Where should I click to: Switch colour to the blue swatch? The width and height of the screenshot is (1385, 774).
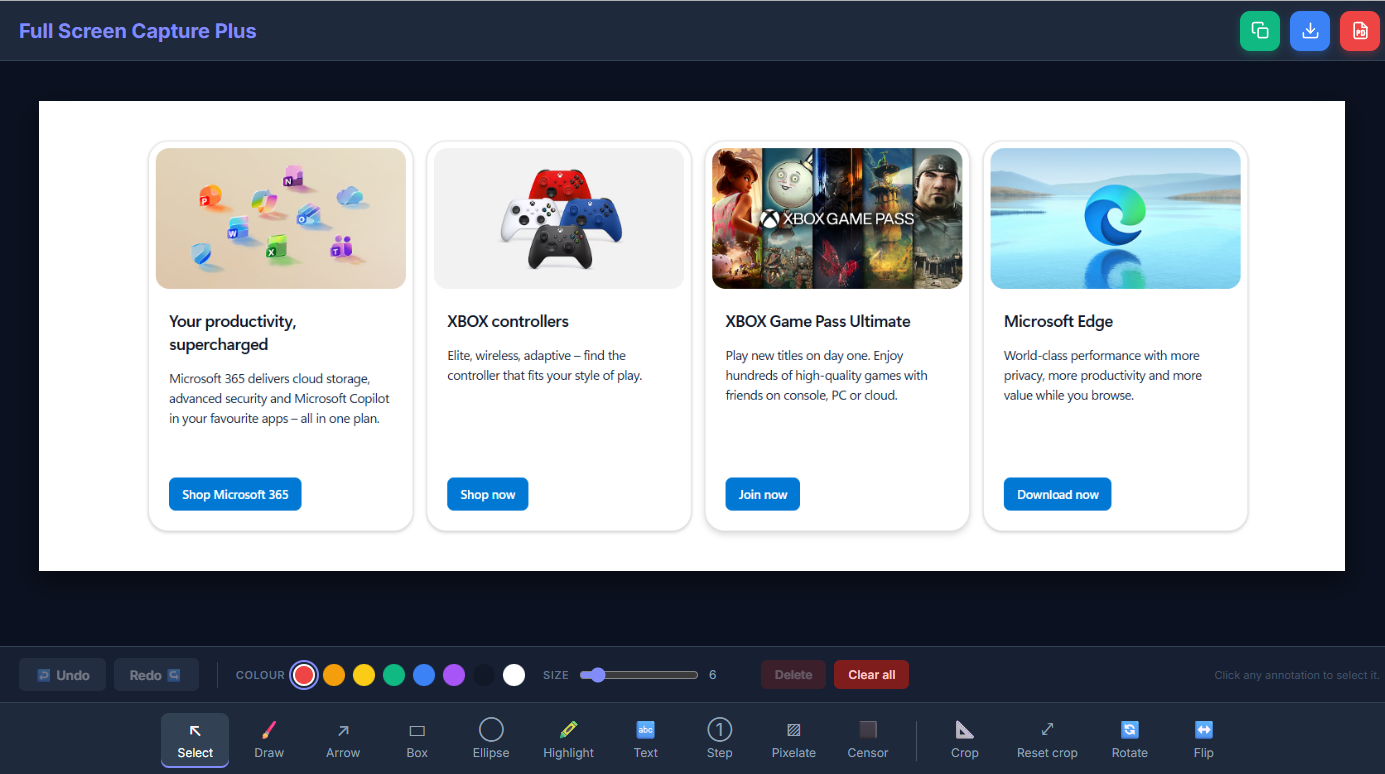[424, 675]
